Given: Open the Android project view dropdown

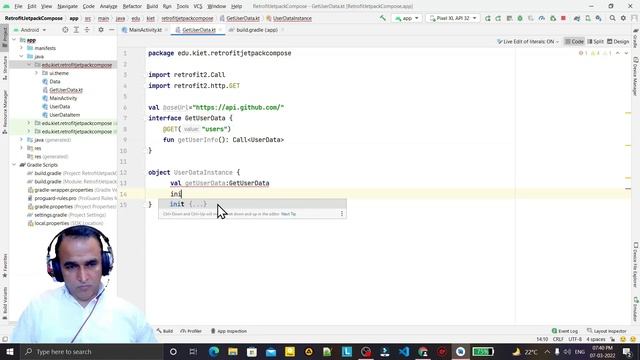Looking at the screenshot, I should 30,30.
